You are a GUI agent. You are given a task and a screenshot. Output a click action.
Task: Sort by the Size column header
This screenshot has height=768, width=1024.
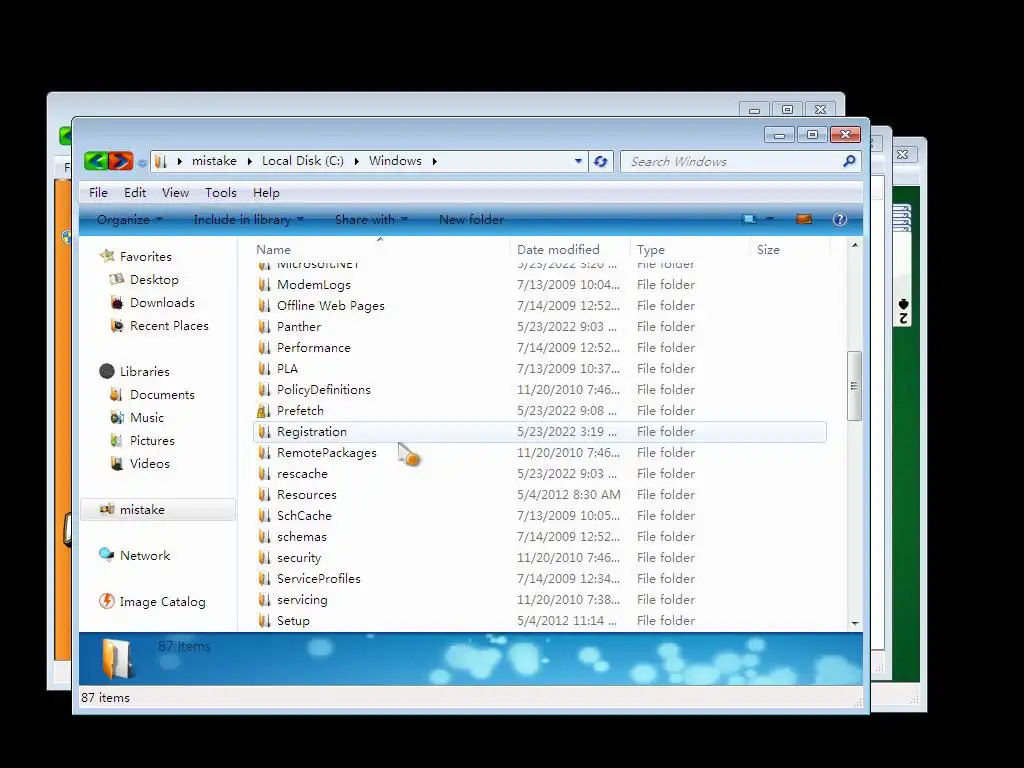tap(790, 249)
